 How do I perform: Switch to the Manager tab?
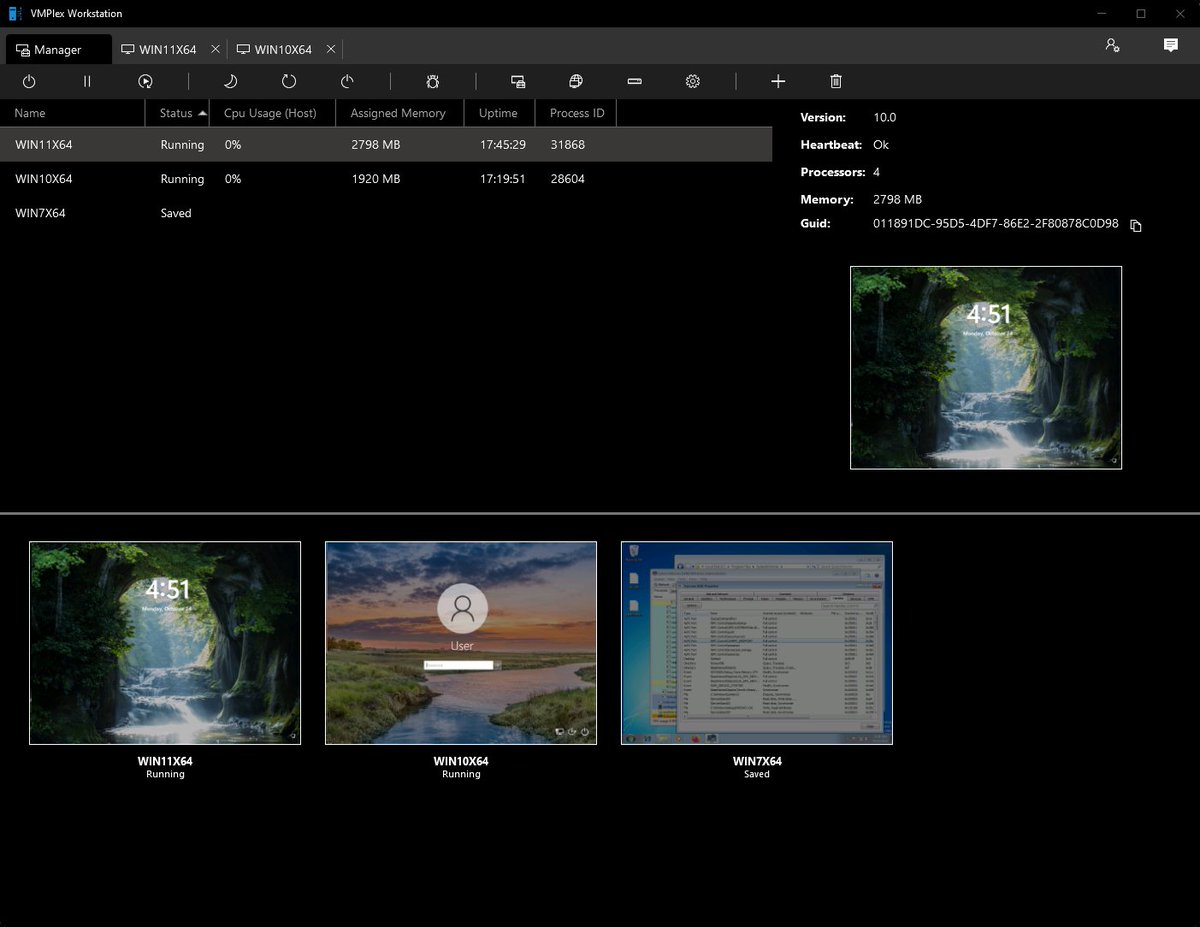click(x=58, y=49)
